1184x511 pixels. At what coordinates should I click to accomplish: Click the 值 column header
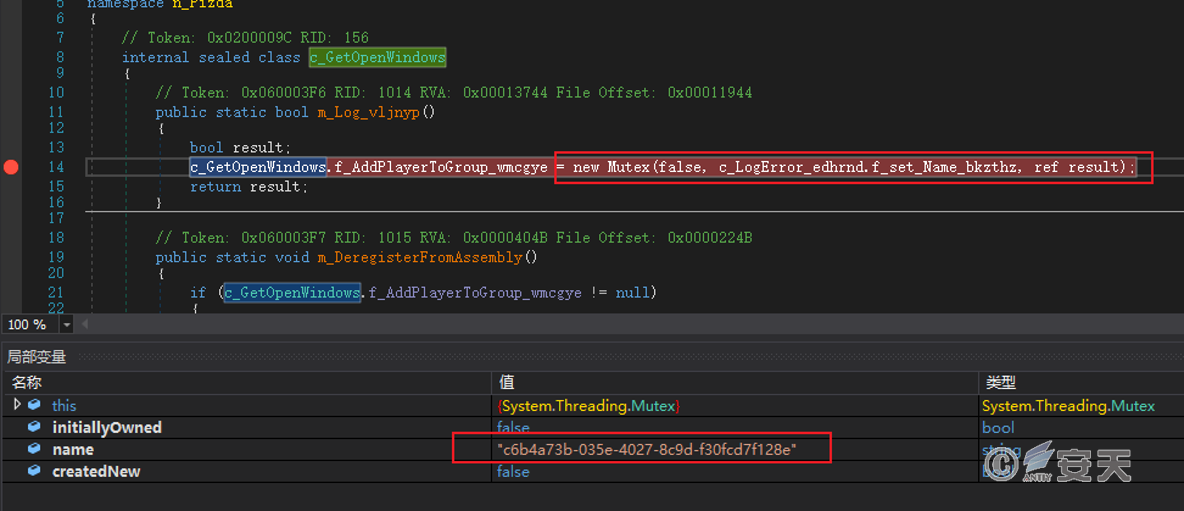[506, 382]
